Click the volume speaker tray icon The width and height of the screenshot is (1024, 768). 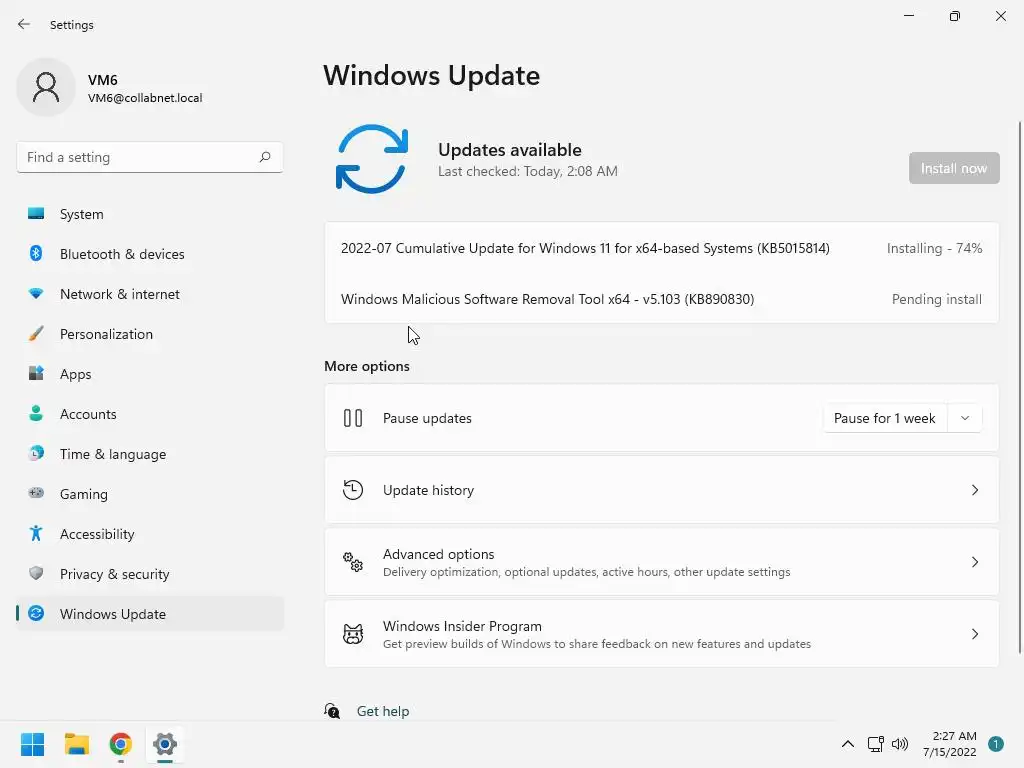tap(900, 744)
